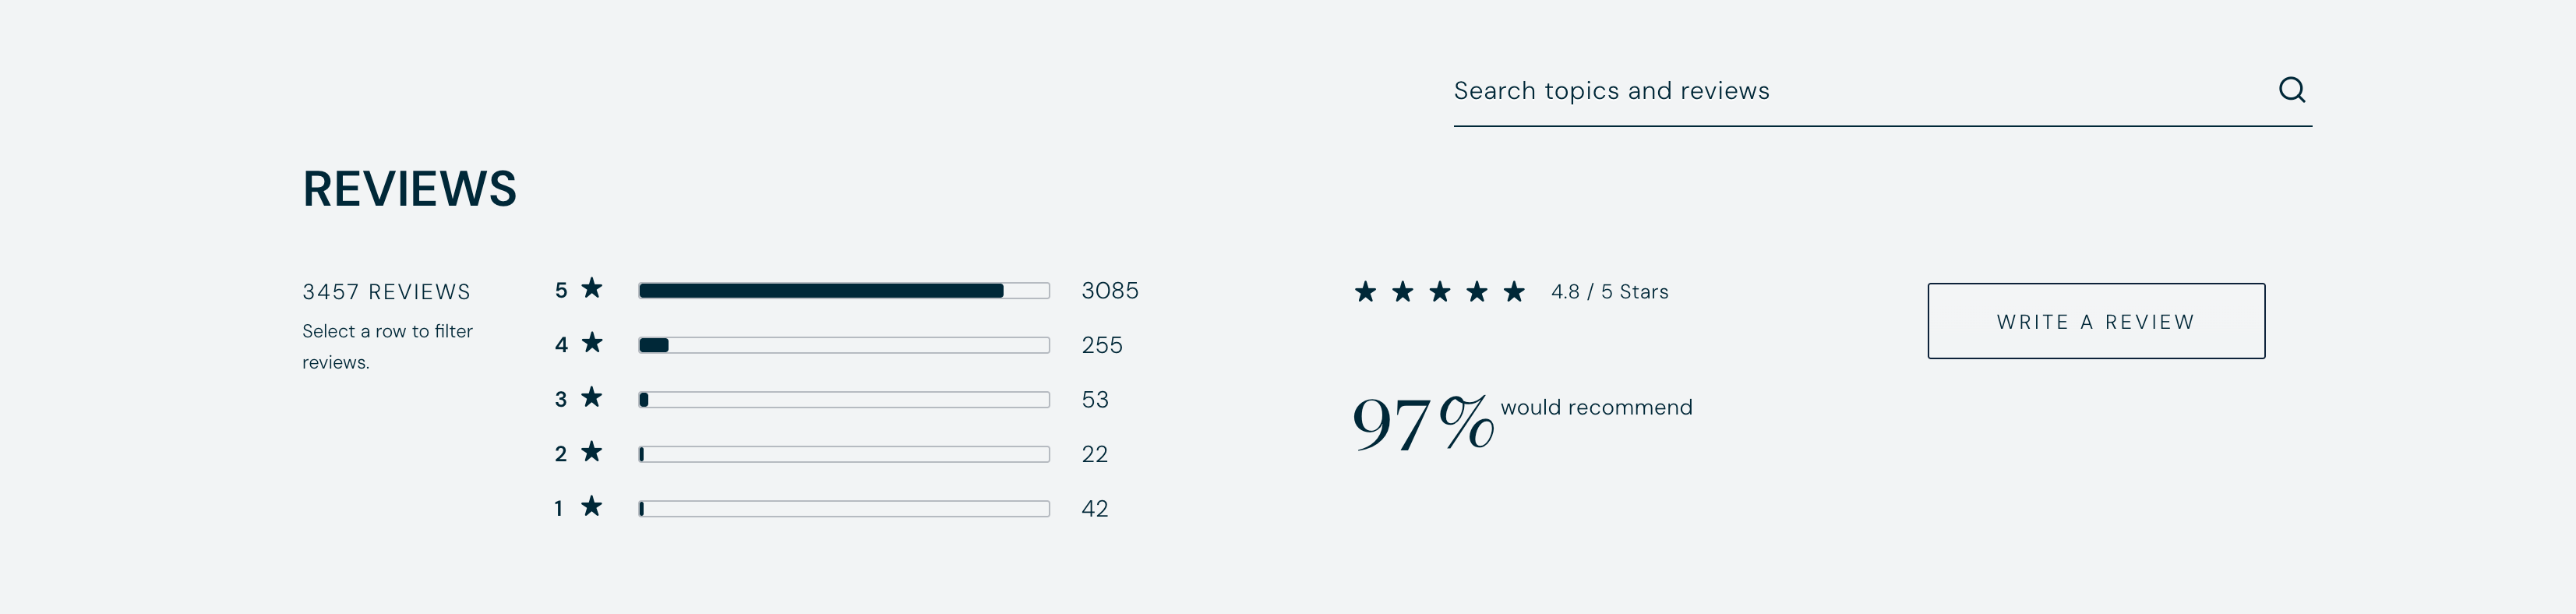The height and width of the screenshot is (614, 2576).
Task: Select the 2-star rating bar
Action: click(844, 454)
